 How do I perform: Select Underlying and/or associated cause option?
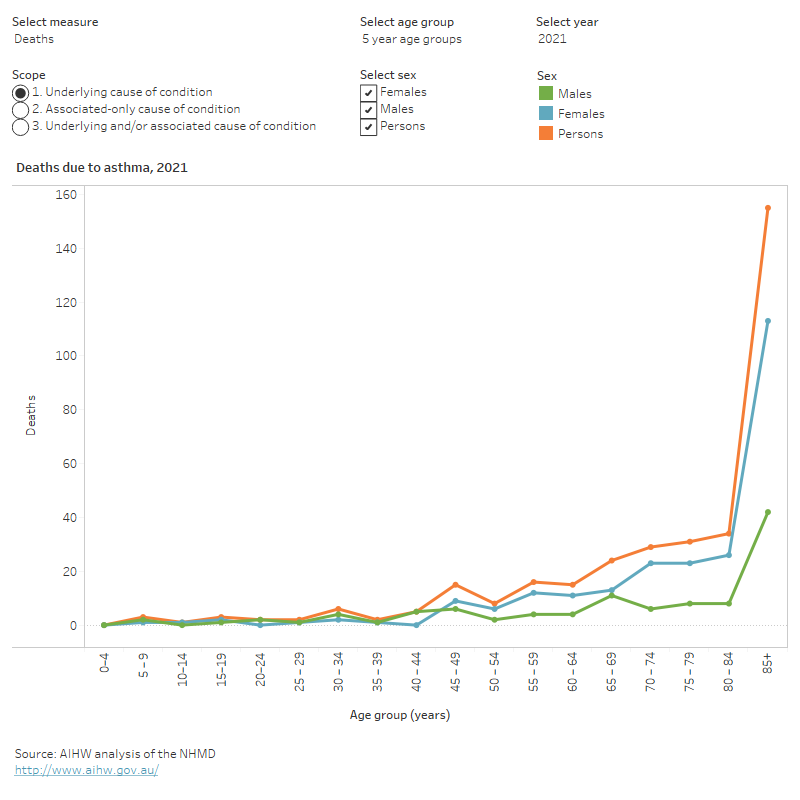(x=21, y=127)
